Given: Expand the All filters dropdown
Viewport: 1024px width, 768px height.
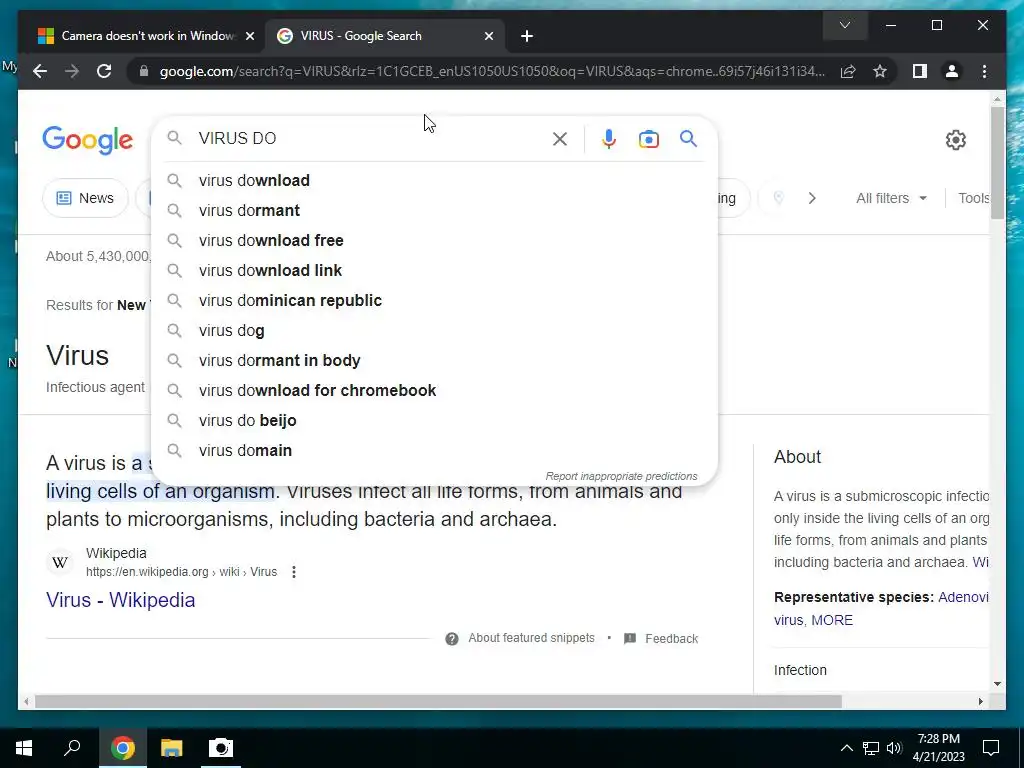Looking at the screenshot, I should 891,198.
